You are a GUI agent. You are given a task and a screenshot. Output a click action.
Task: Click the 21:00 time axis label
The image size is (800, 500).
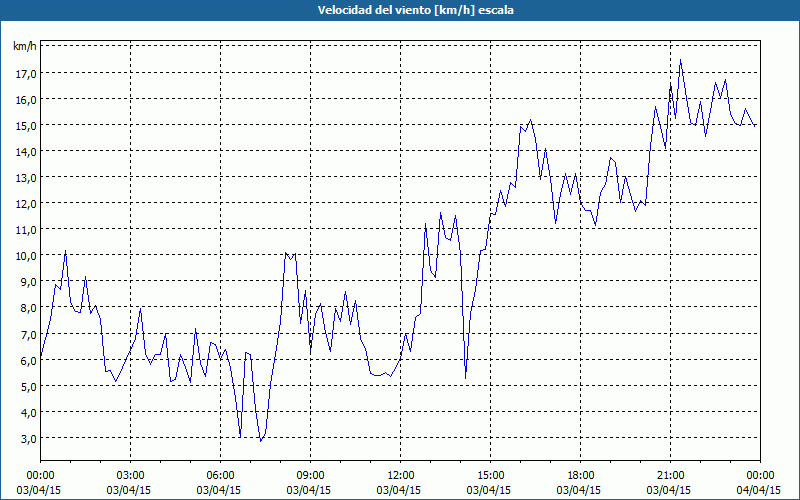(x=670, y=476)
